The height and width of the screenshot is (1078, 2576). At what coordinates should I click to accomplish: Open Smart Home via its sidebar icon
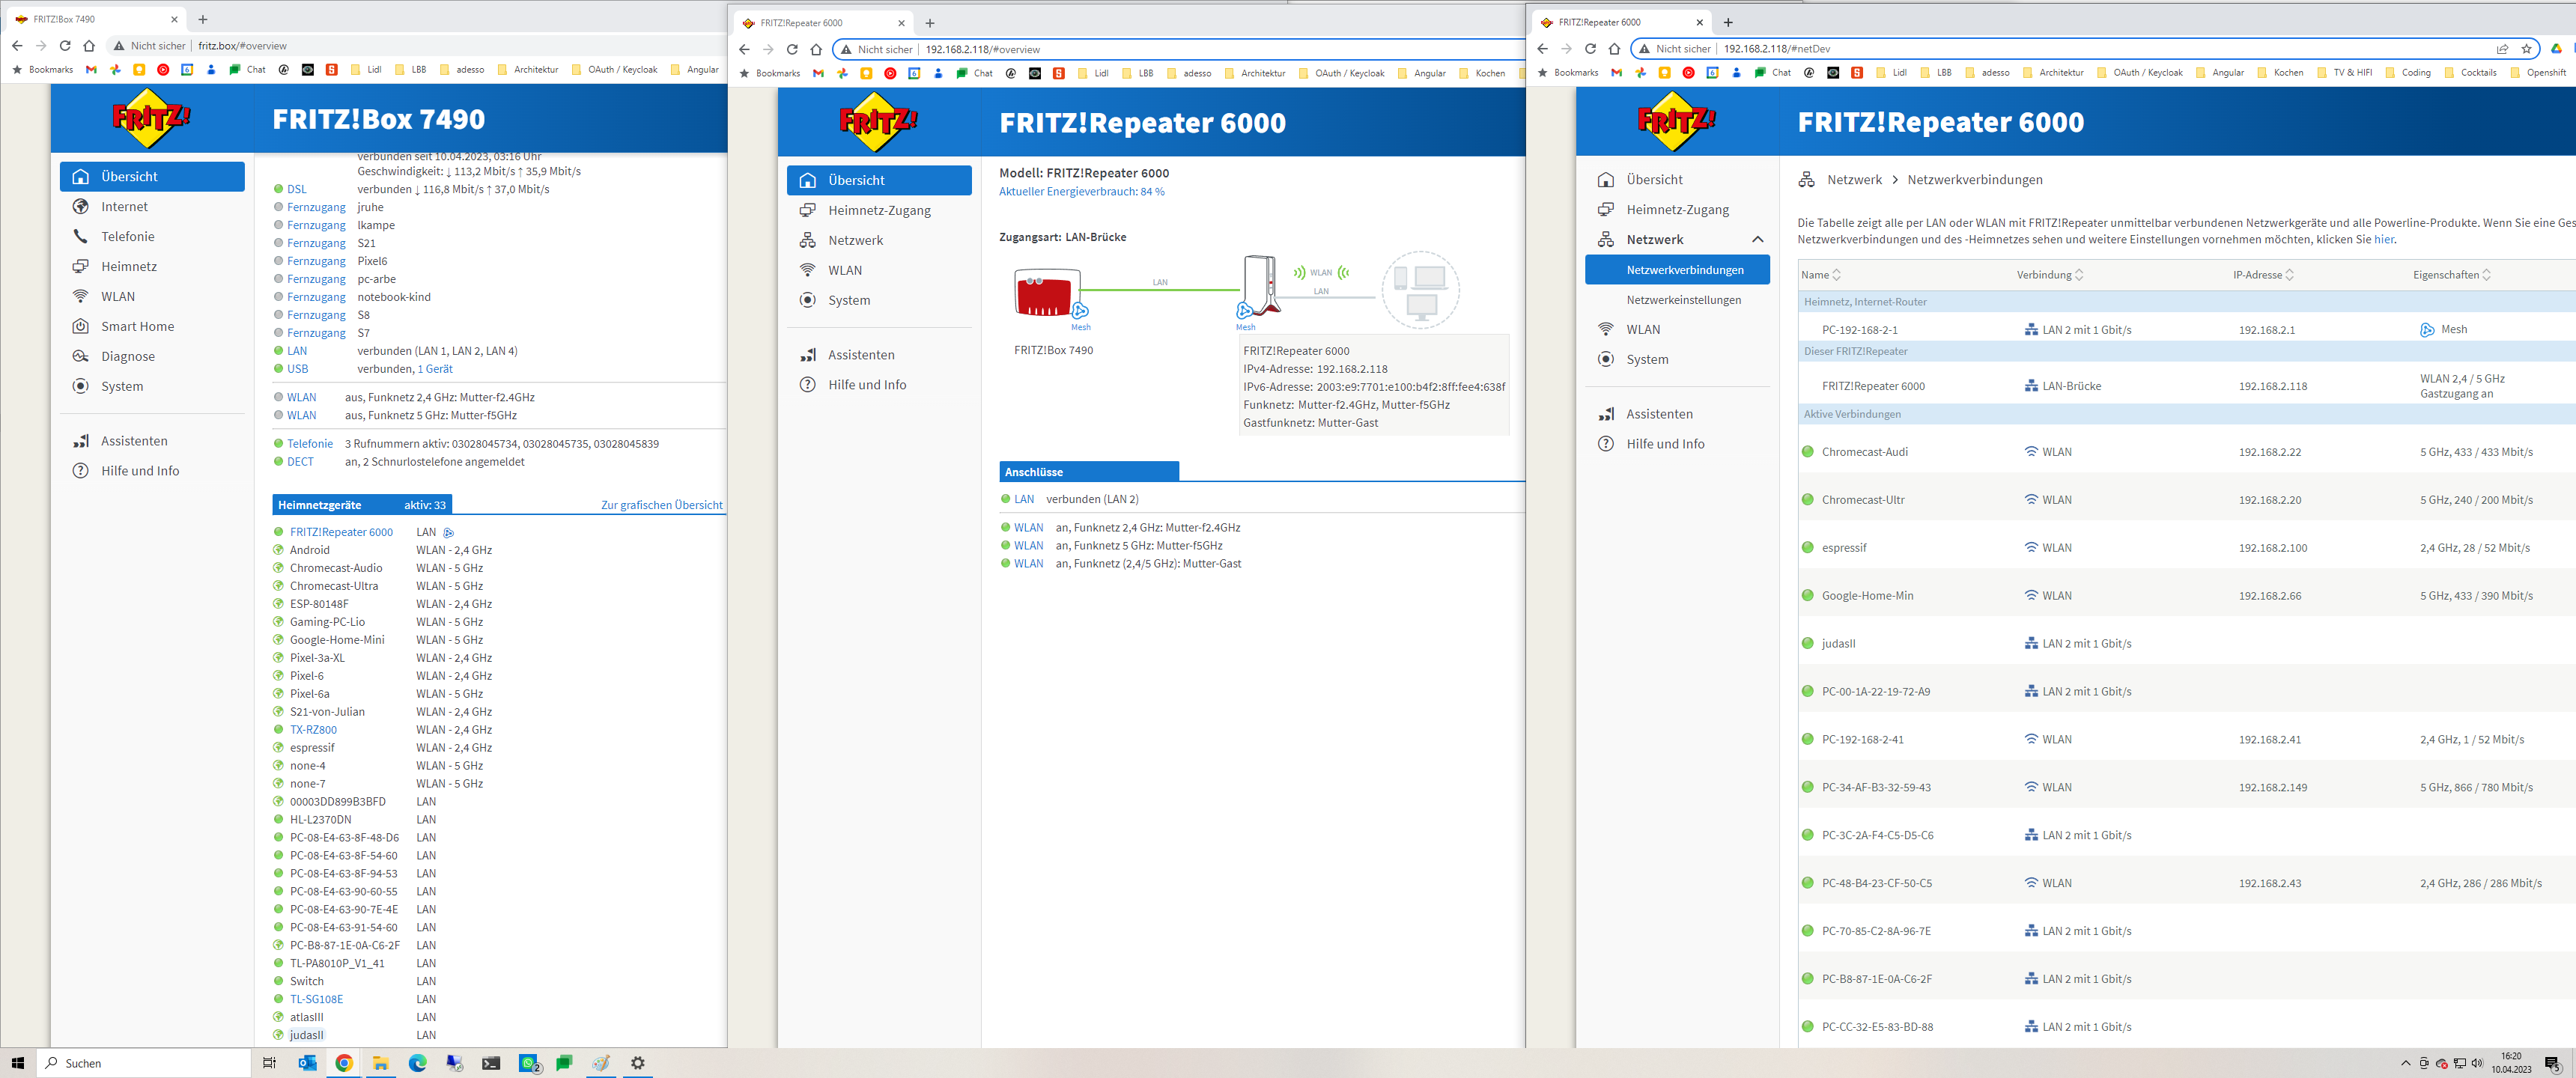(80, 327)
